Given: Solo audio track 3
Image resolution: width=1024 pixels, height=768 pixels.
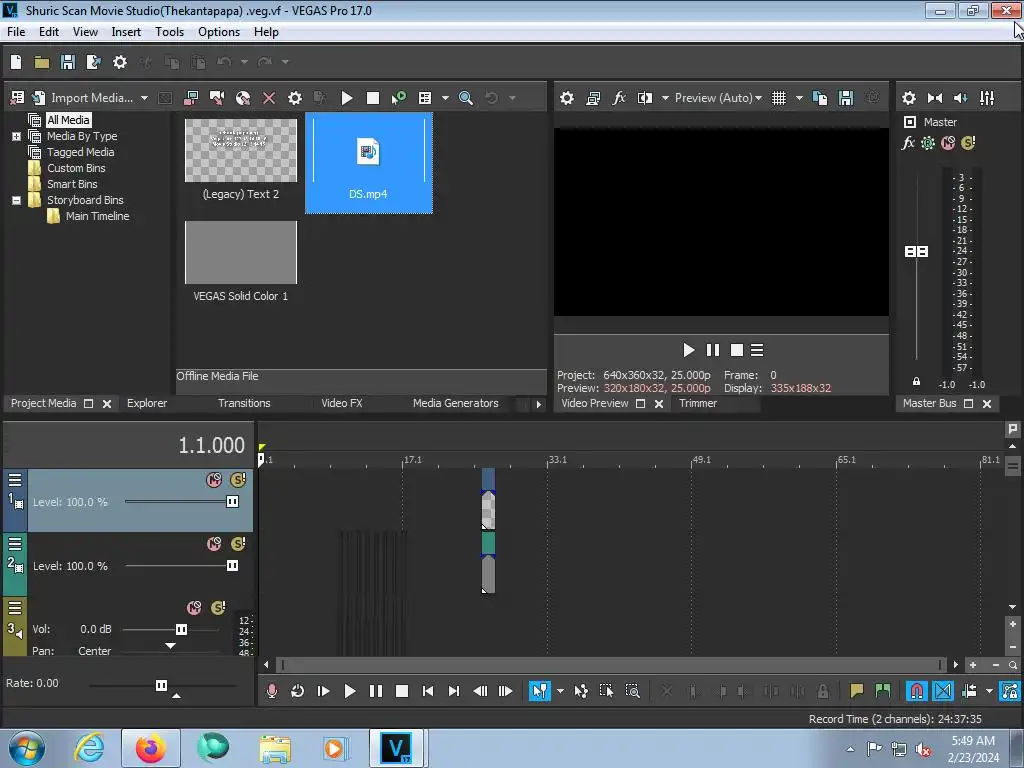Looking at the screenshot, I should [x=218, y=608].
